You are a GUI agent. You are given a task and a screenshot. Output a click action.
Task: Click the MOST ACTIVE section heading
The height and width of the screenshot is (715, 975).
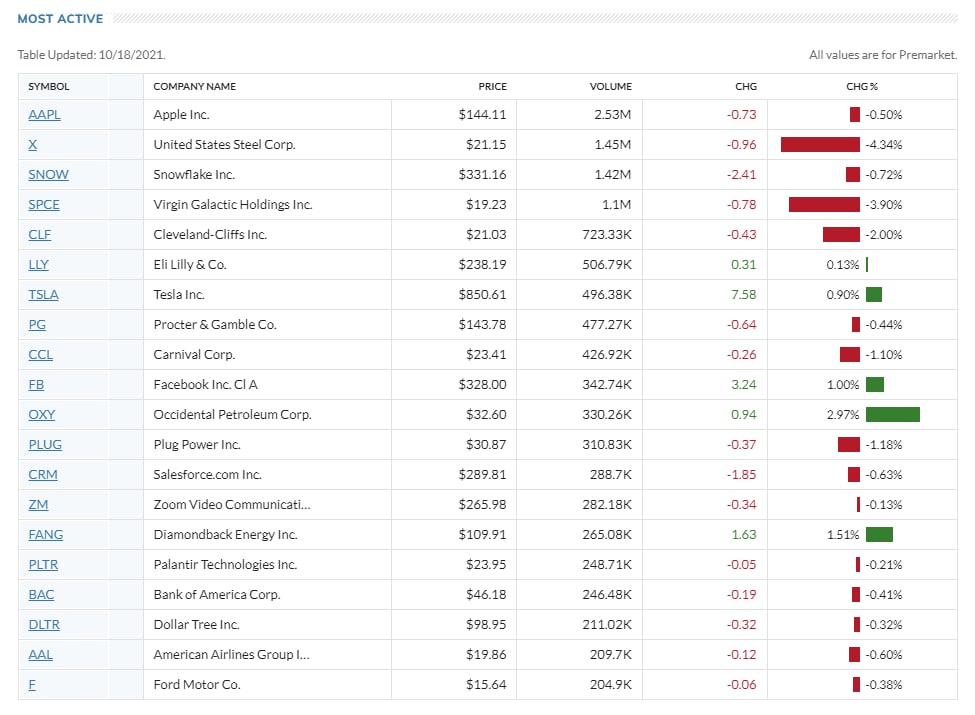(x=60, y=19)
